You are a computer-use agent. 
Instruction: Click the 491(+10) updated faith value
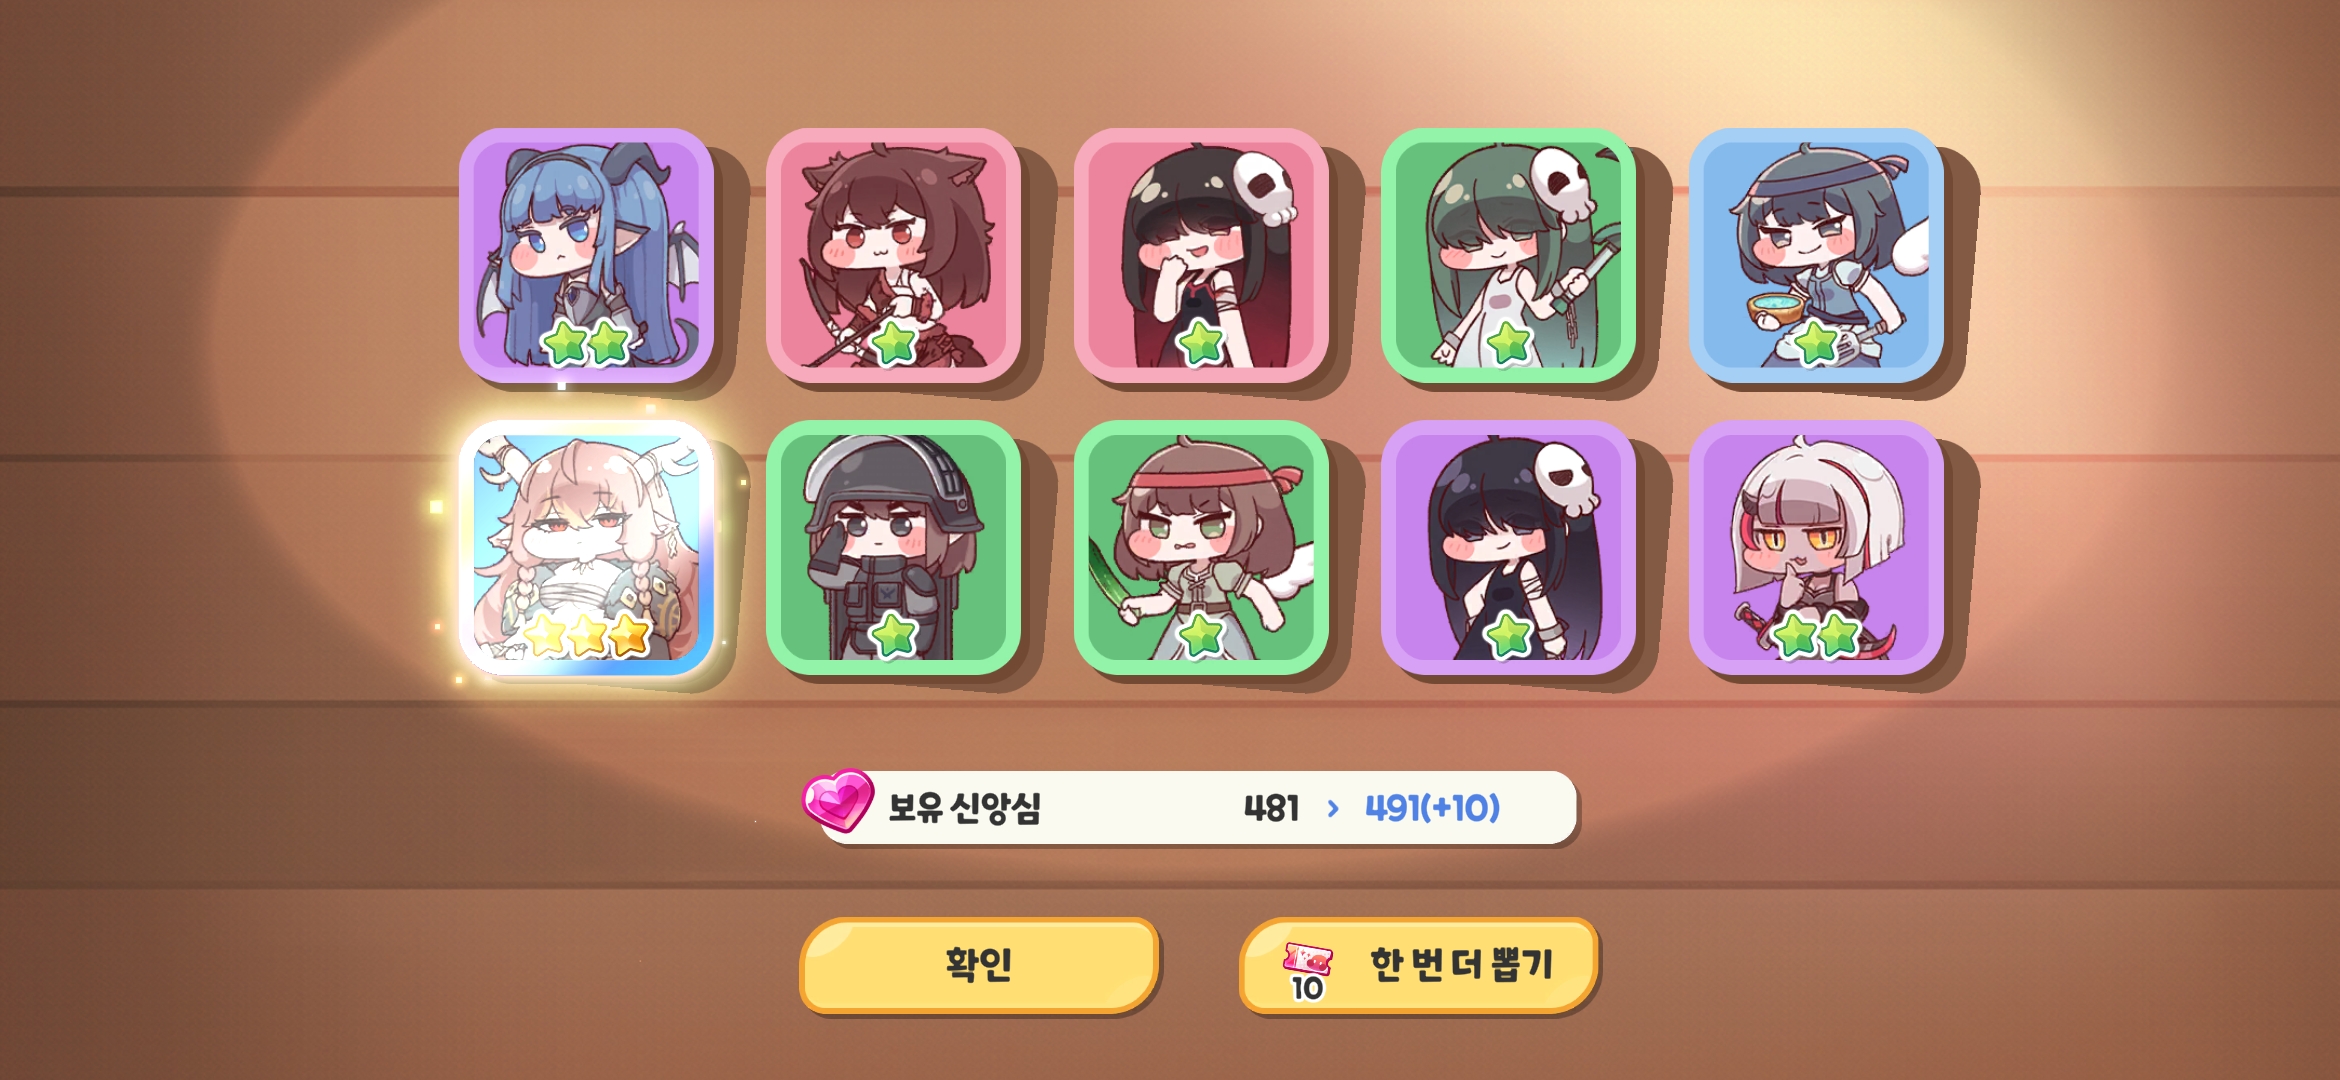pos(1433,807)
